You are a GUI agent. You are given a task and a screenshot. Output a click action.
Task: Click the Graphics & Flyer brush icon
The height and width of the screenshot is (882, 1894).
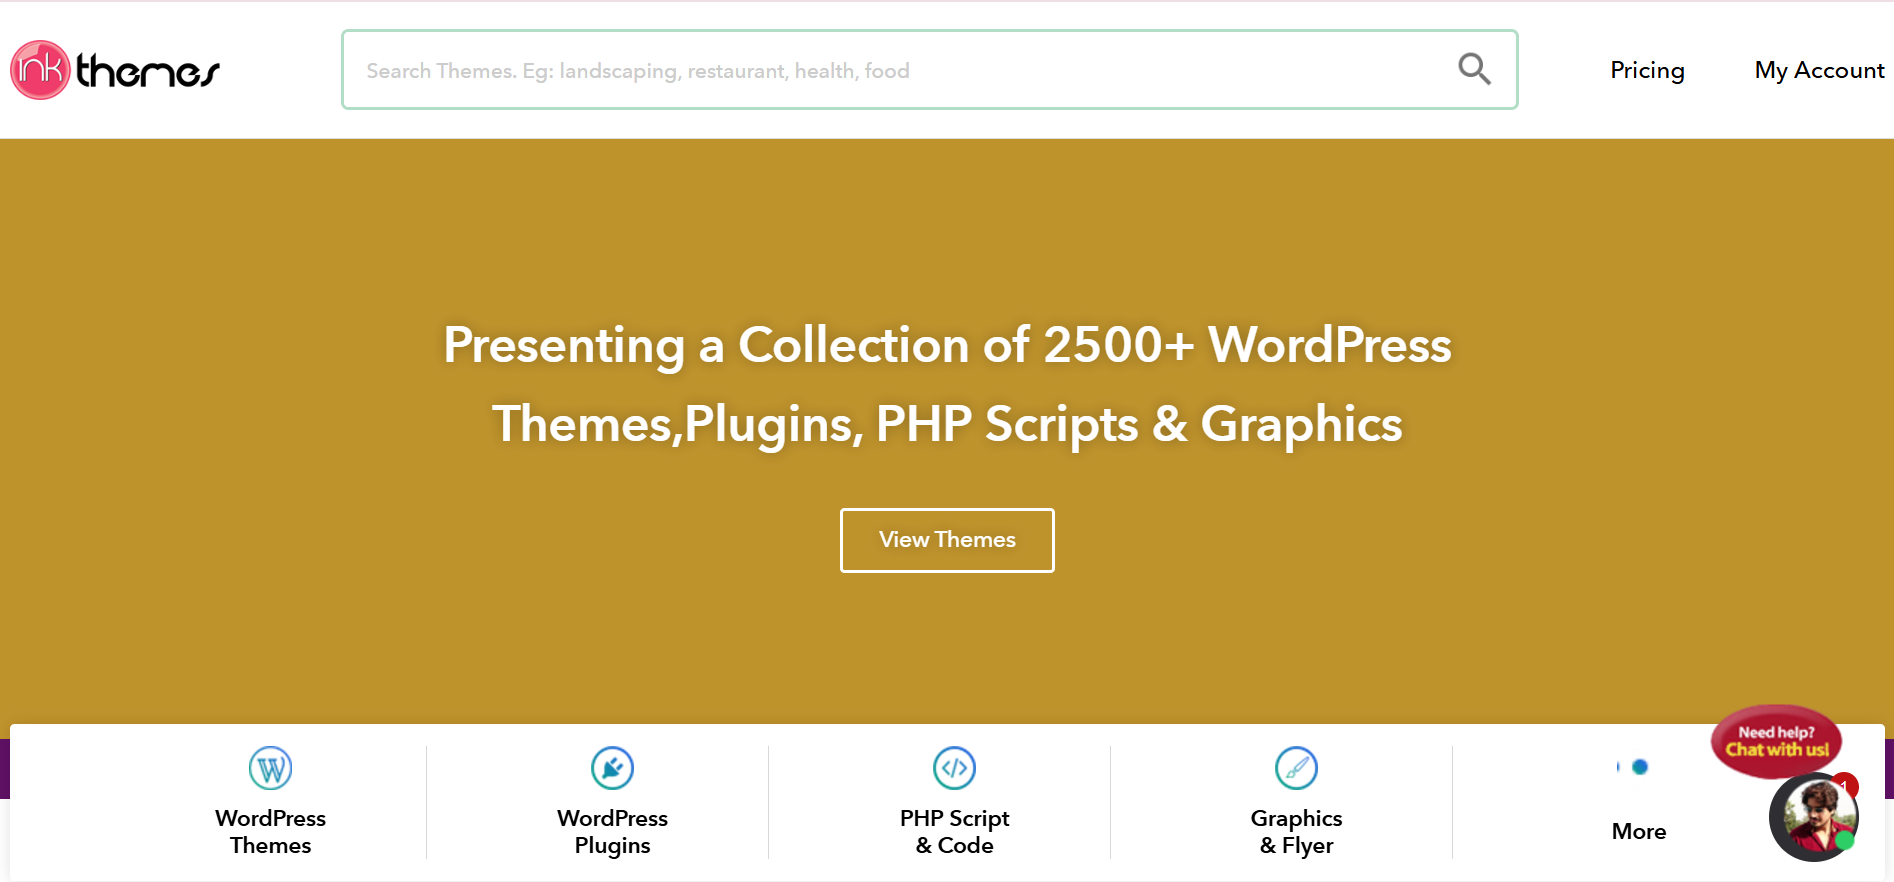coord(1296,768)
